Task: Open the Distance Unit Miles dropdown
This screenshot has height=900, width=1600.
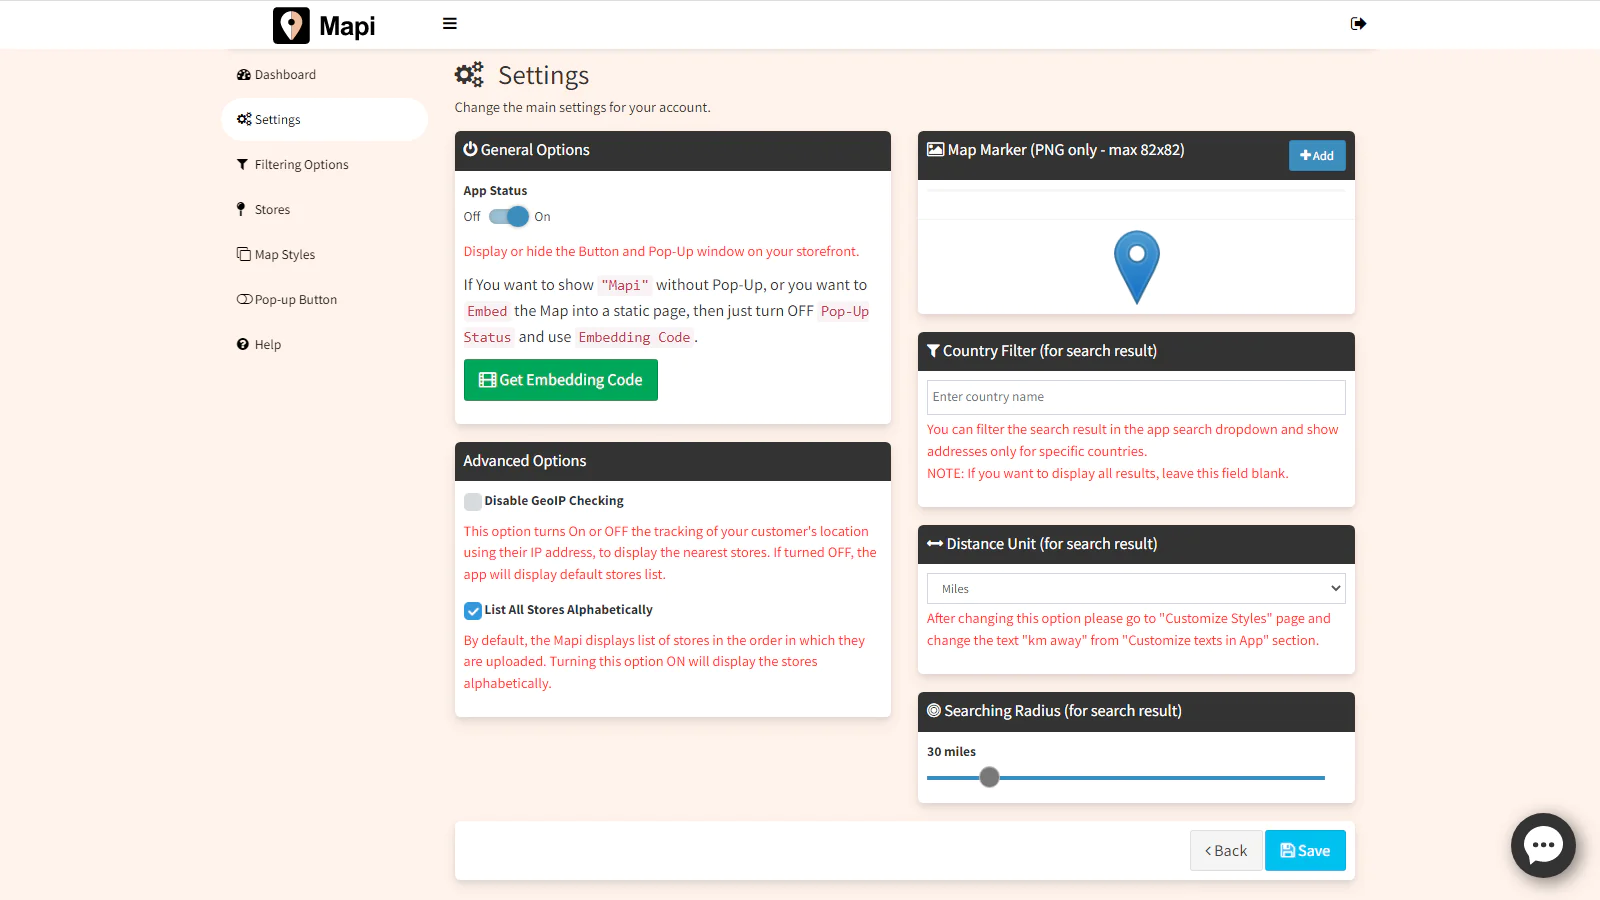Action: coord(1136,589)
